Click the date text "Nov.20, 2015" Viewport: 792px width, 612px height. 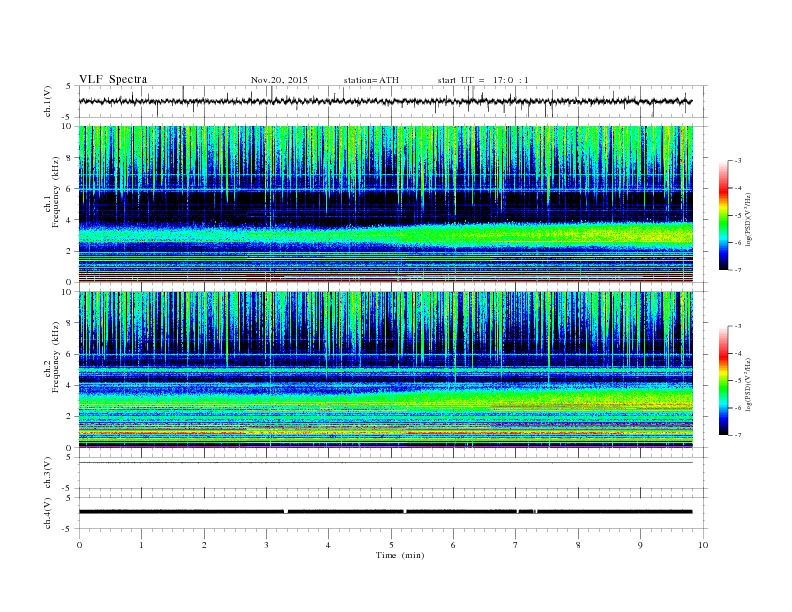pos(279,80)
